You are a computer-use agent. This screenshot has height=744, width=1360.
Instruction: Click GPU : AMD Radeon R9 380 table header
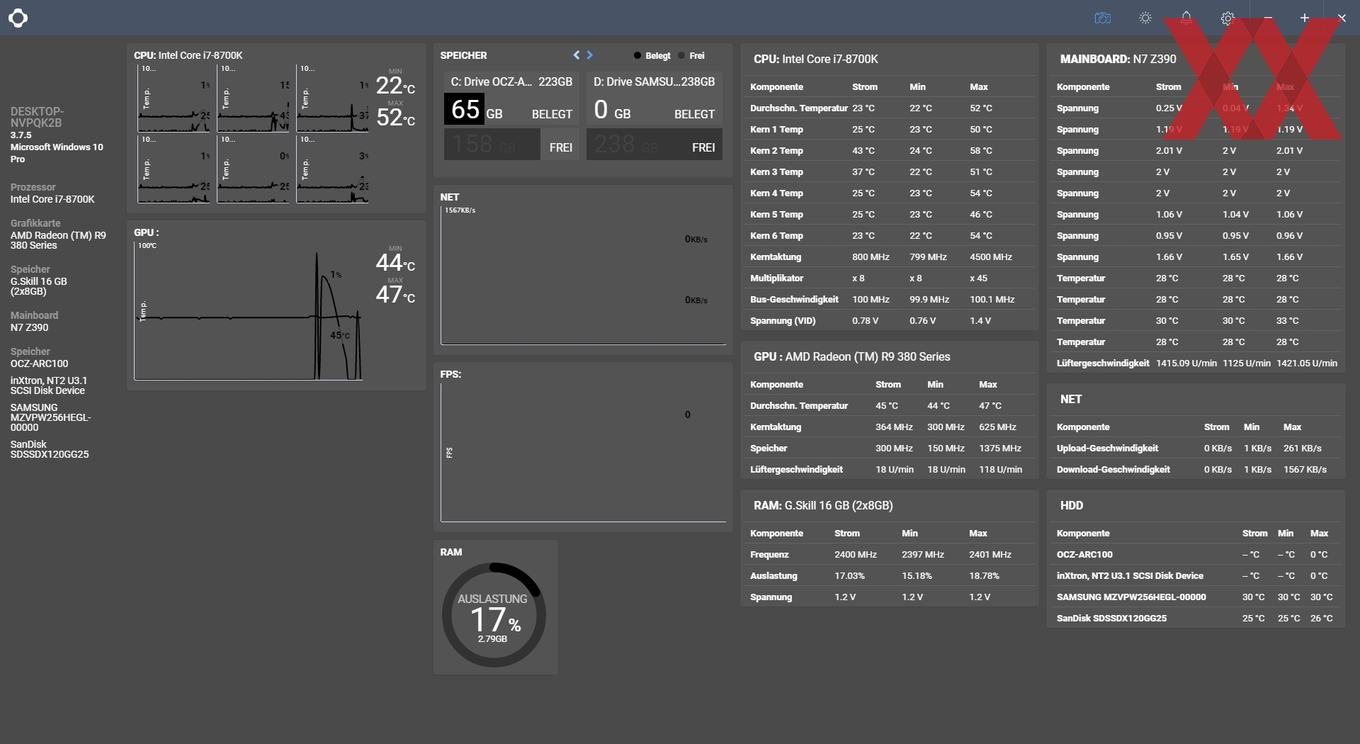tap(852, 357)
